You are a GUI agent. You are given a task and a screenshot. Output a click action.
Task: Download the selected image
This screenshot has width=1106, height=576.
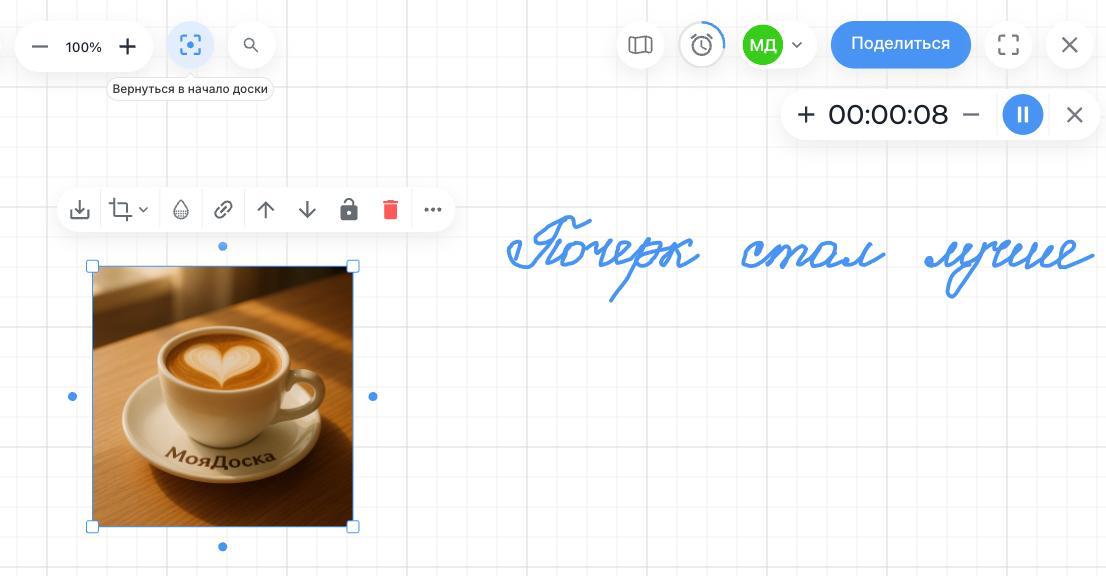[x=80, y=209]
